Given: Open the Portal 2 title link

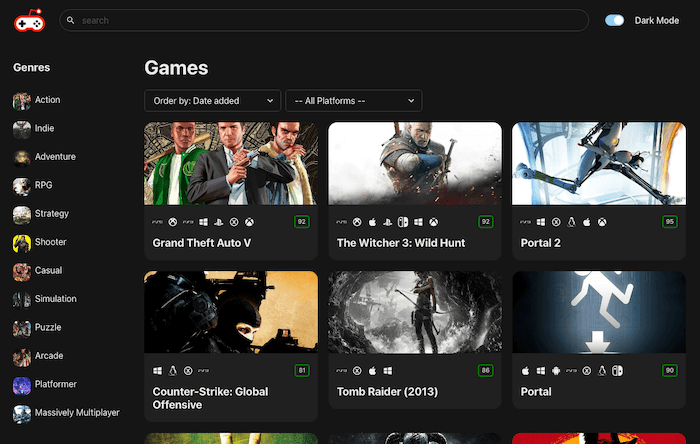Looking at the screenshot, I should pyautogui.click(x=540, y=243).
